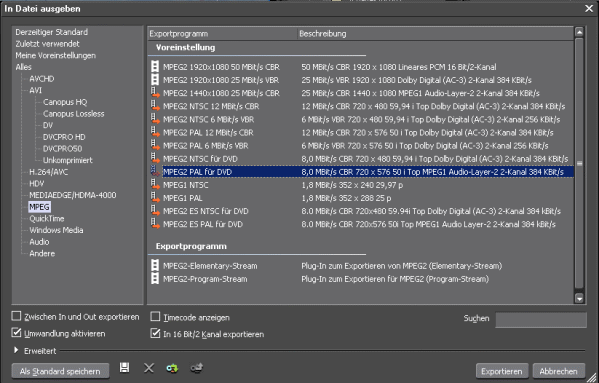Select Alles in category tree
Image resolution: width=599 pixels, height=383 pixels.
coord(23,67)
